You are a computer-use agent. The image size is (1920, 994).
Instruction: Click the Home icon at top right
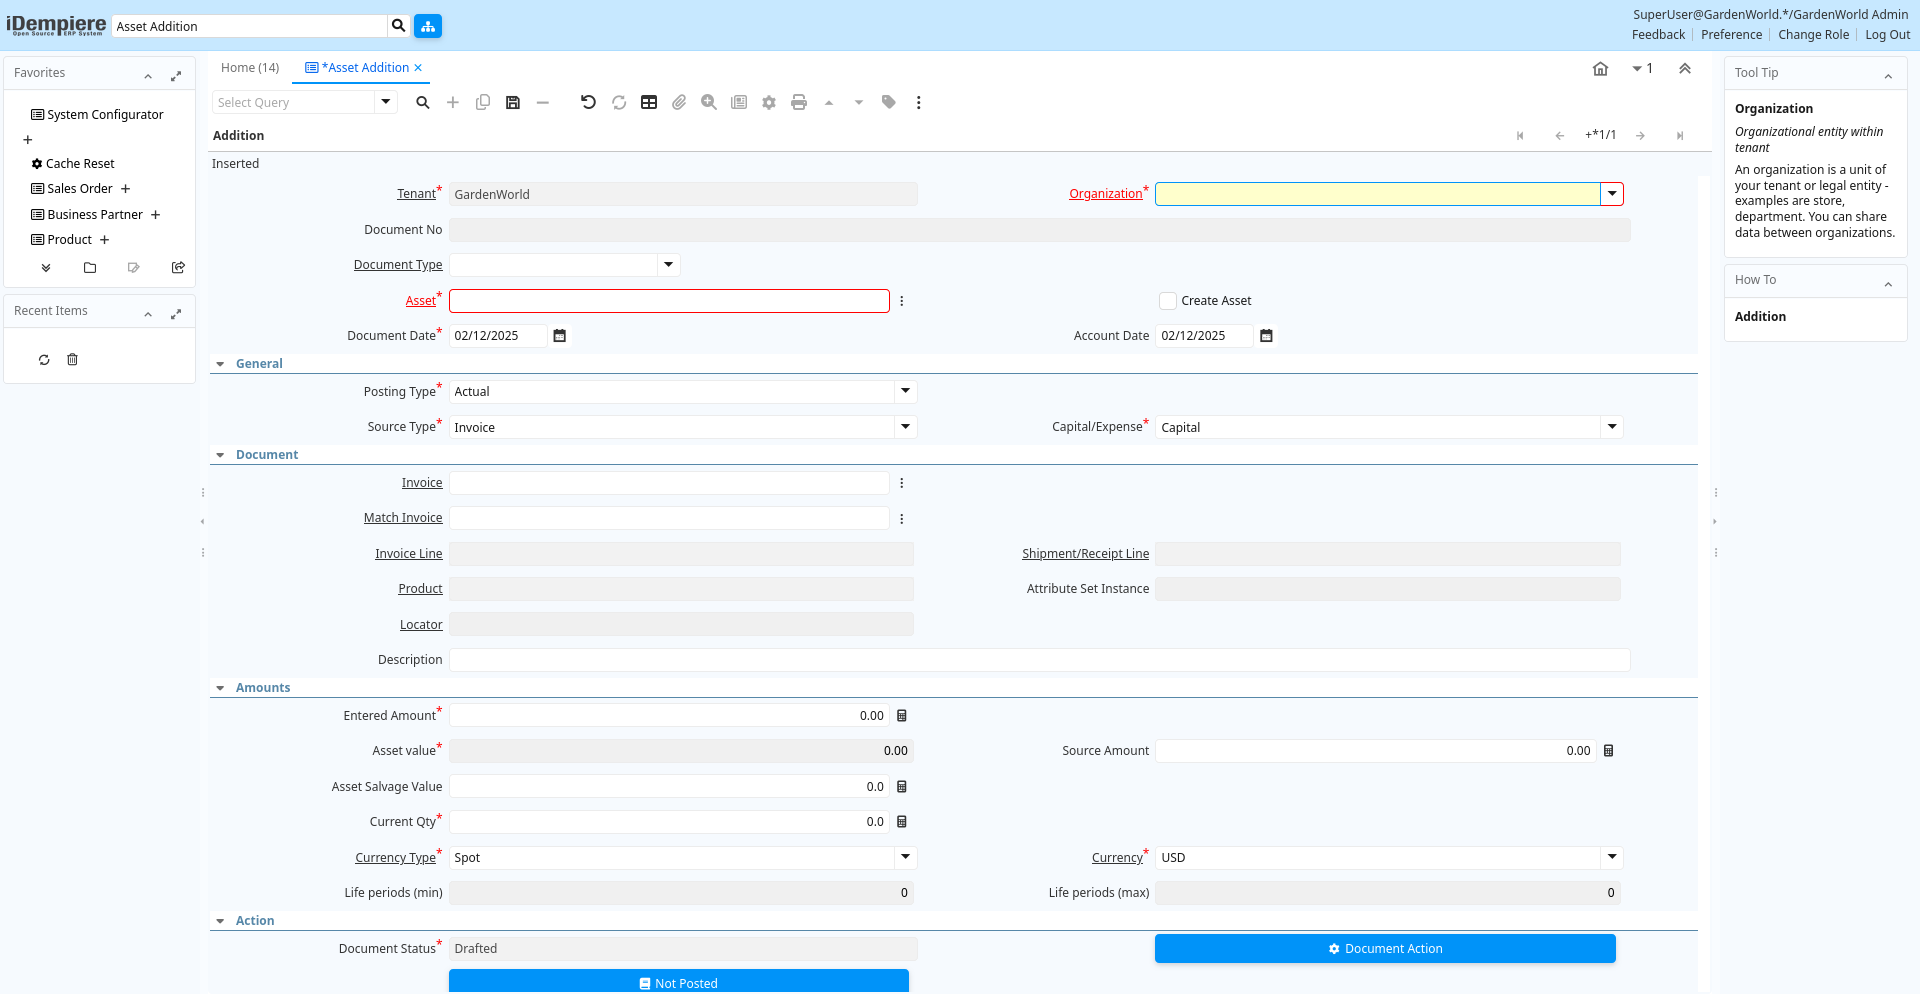click(1600, 69)
